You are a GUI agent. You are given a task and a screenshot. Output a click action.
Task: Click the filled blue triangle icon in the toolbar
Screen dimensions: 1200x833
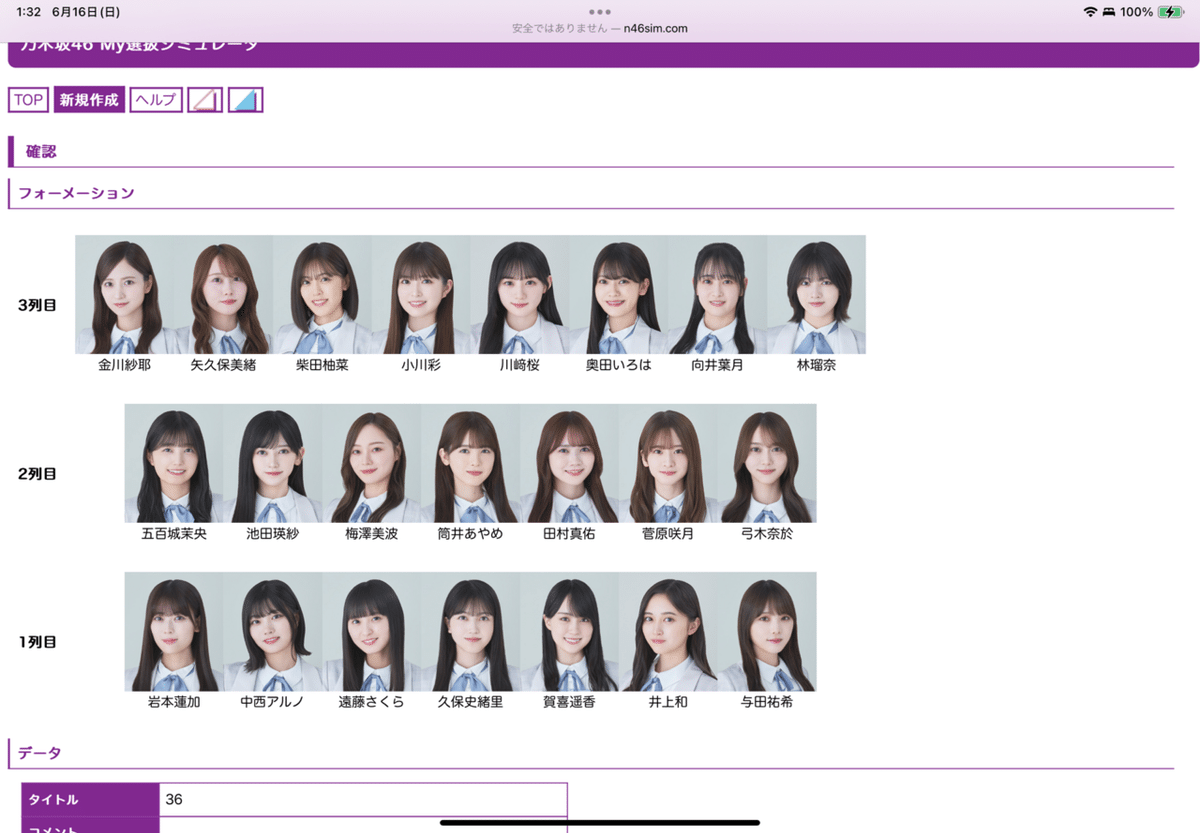(x=246, y=99)
